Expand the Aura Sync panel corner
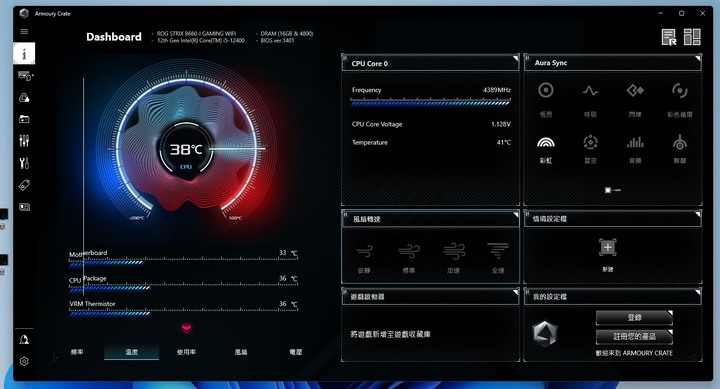This screenshot has height=389, width=720. [x=698, y=58]
